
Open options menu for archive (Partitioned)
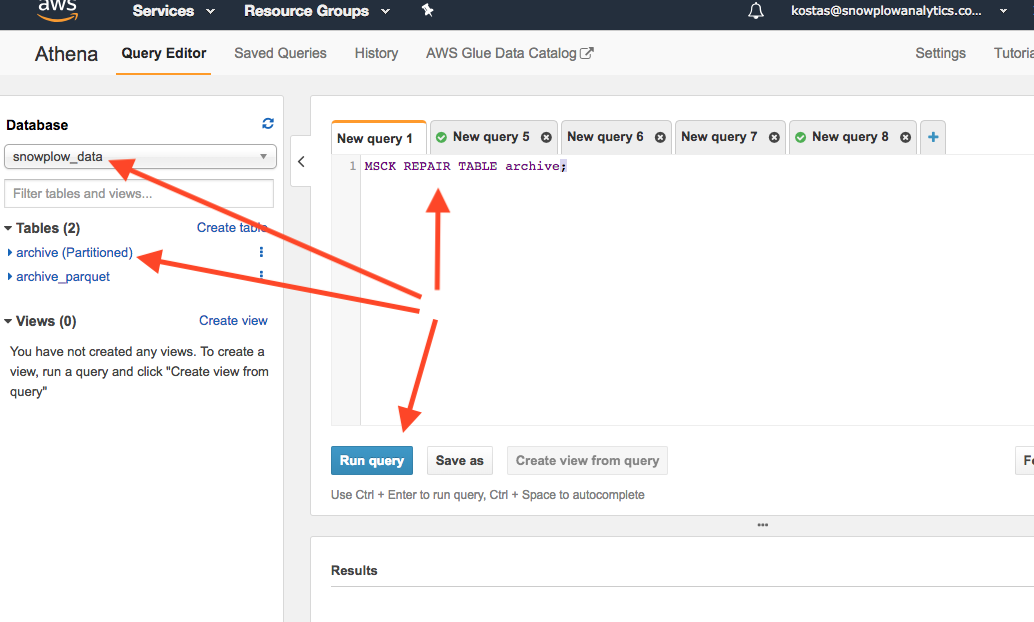(x=261, y=252)
